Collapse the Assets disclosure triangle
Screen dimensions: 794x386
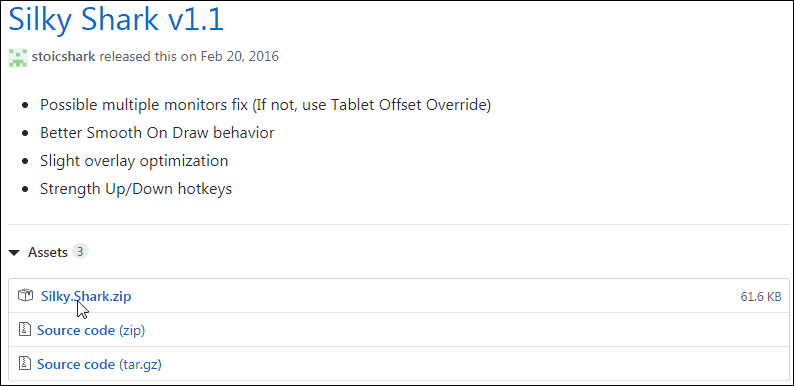[15, 252]
